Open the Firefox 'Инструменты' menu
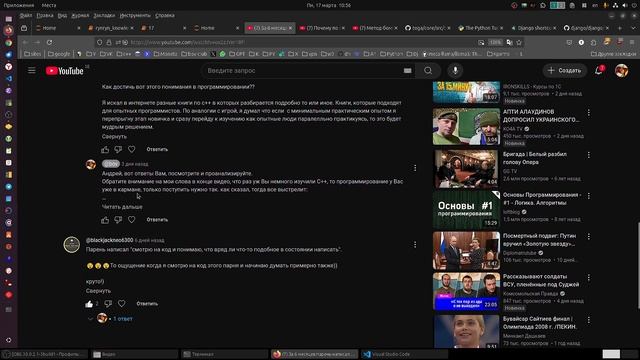 pos(135,16)
